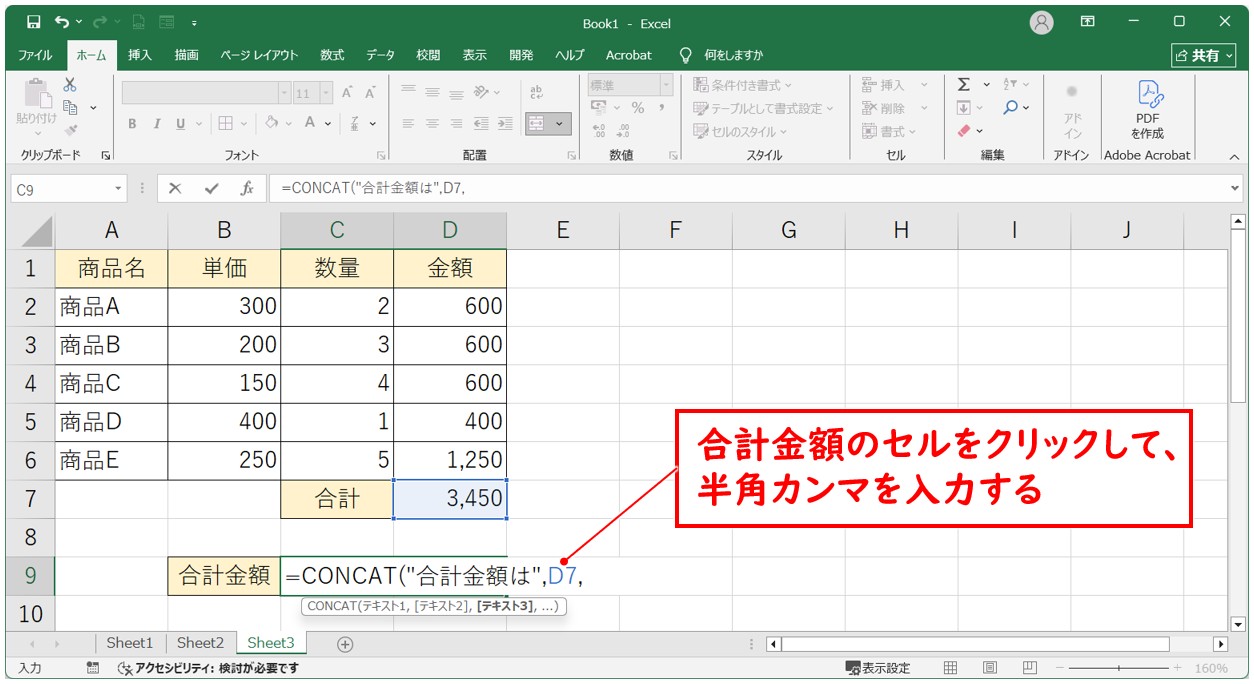Select the AutoSum (Σ) icon
Viewport: 1254px width, 684px height.
click(964, 84)
